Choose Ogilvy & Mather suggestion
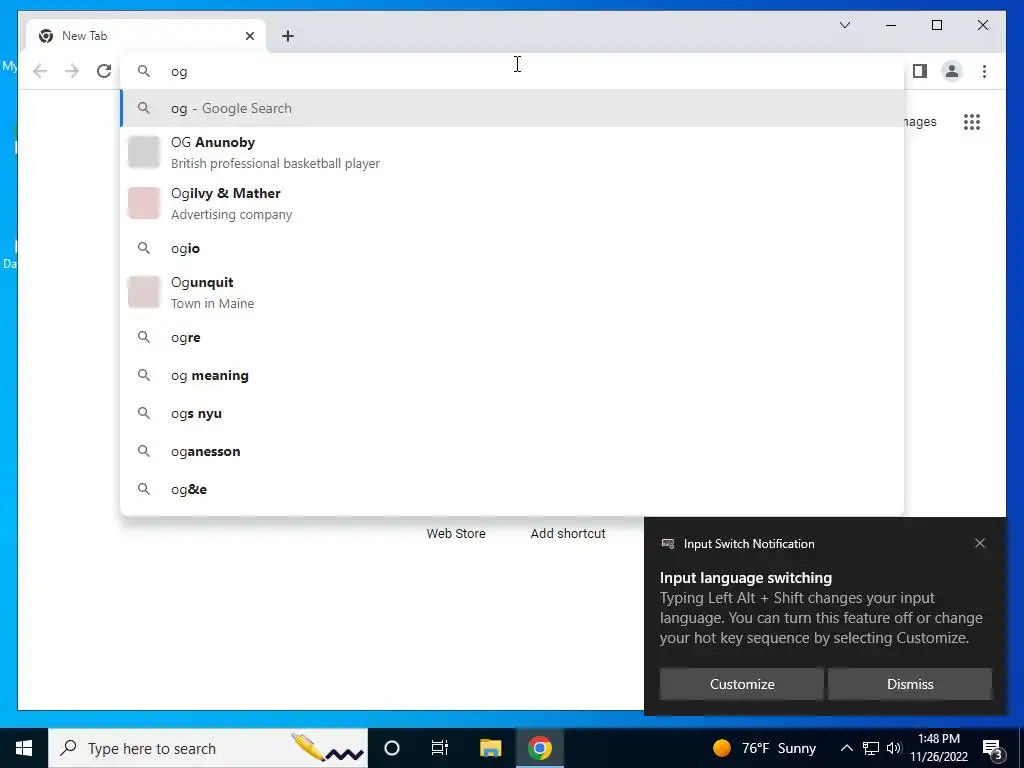Image resolution: width=1024 pixels, height=768 pixels. 512,203
